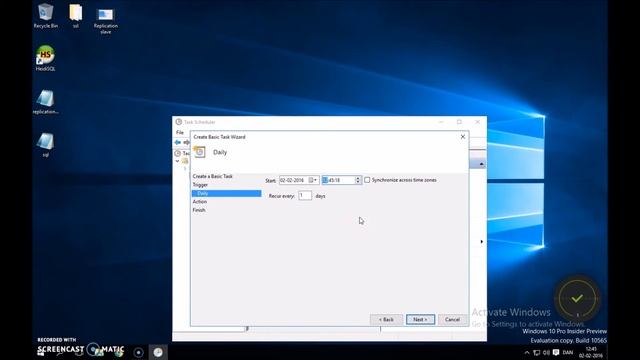The width and height of the screenshot is (640, 360).
Task: Close the Create Basic Task Wizard
Action: coord(463,137)
